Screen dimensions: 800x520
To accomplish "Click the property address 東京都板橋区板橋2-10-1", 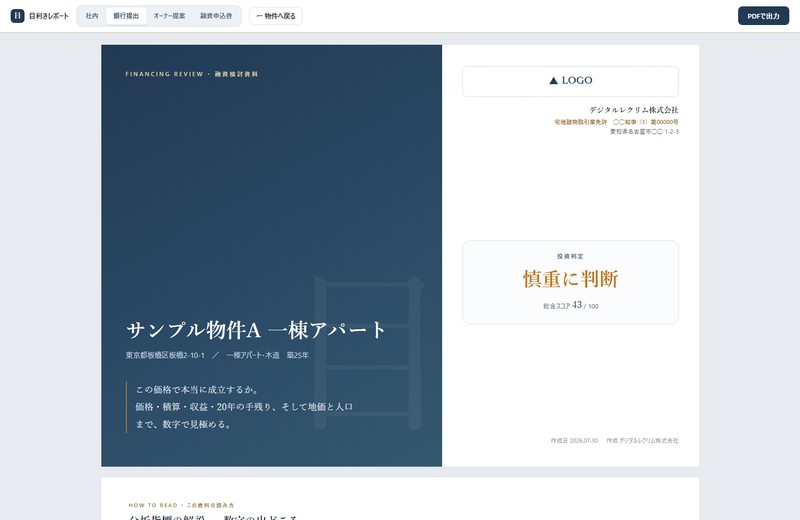I will click(165, 355).
